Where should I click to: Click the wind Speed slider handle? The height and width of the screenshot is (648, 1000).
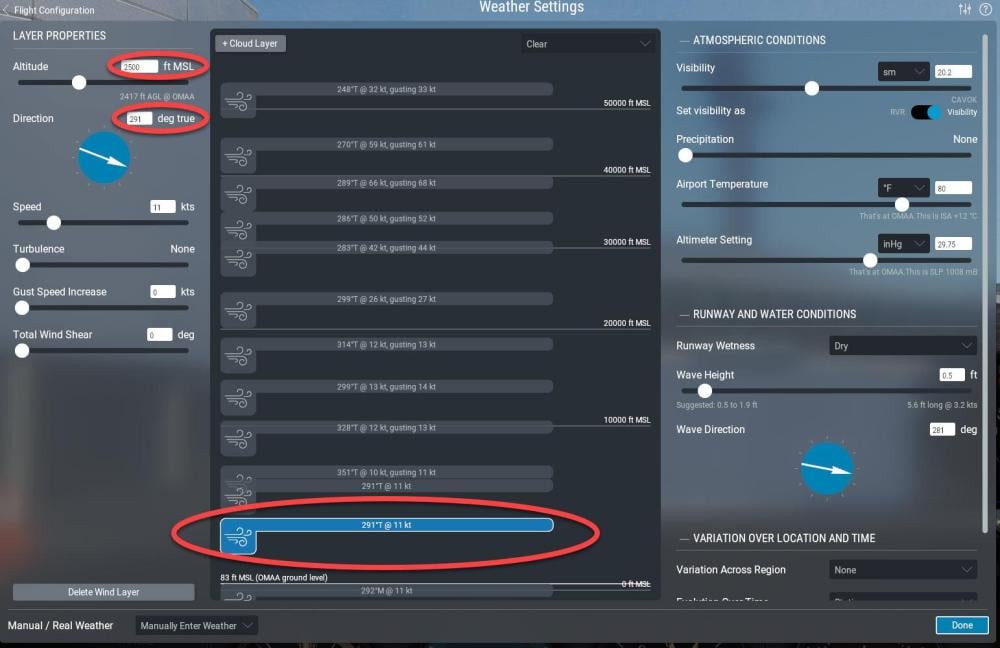pos(54,223)
